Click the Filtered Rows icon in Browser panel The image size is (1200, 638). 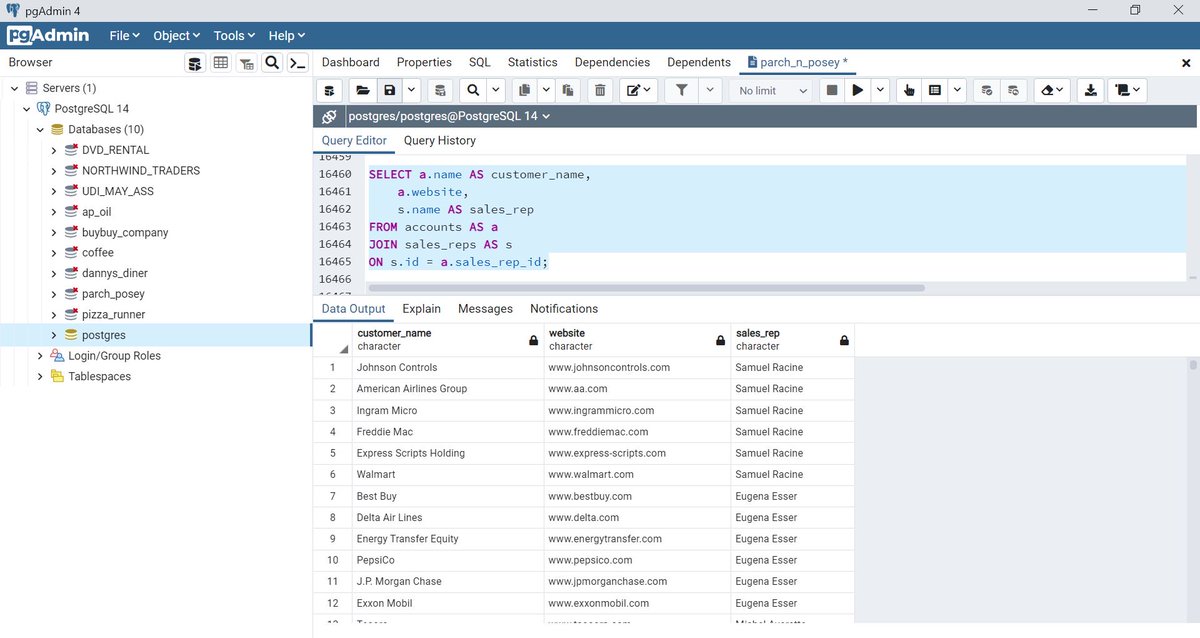246,63
